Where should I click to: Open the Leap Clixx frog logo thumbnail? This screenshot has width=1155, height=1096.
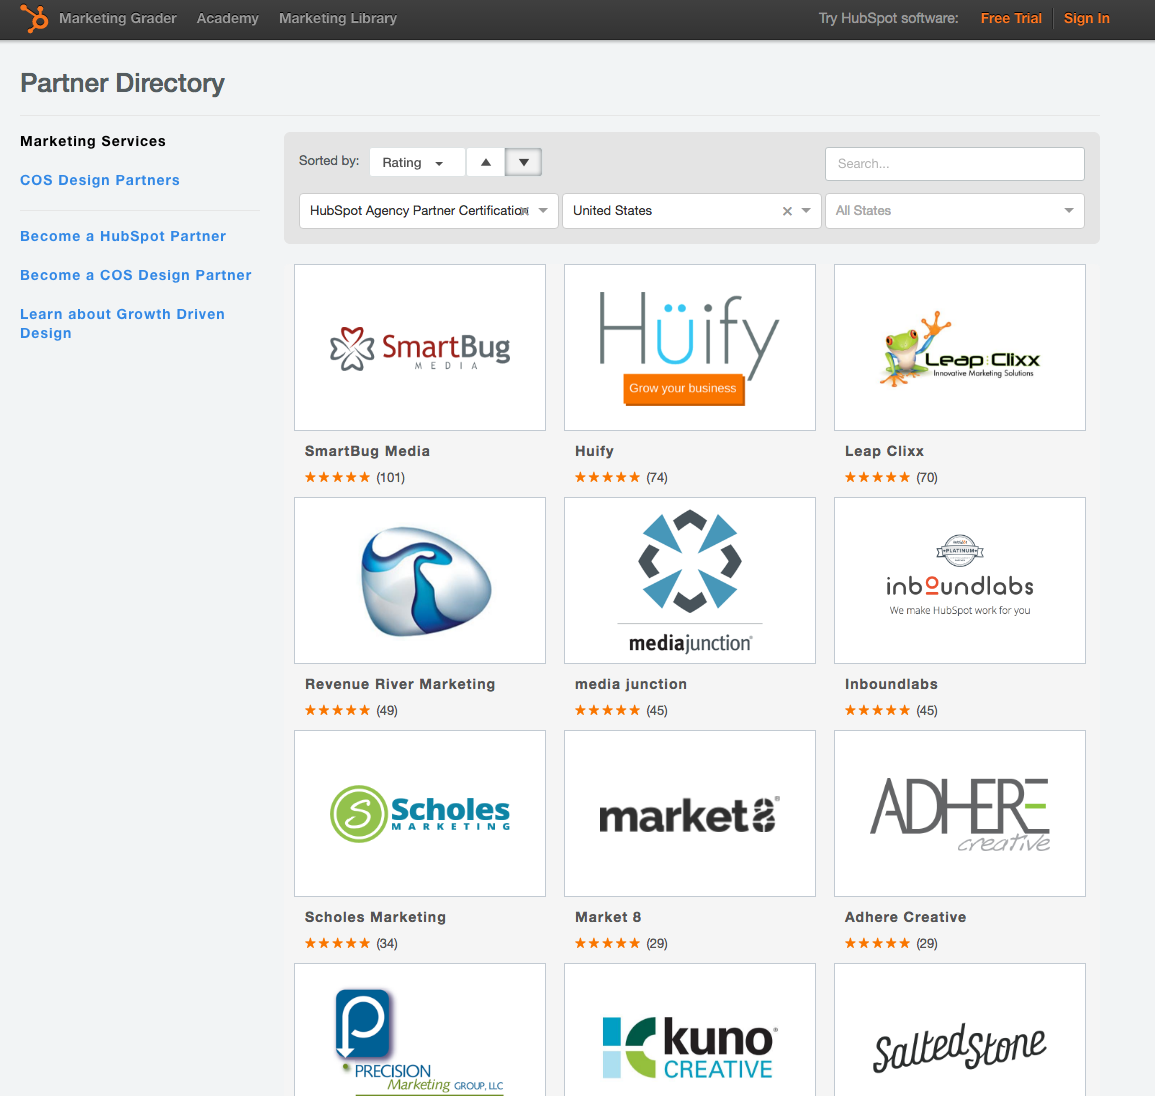pos(960,348)
